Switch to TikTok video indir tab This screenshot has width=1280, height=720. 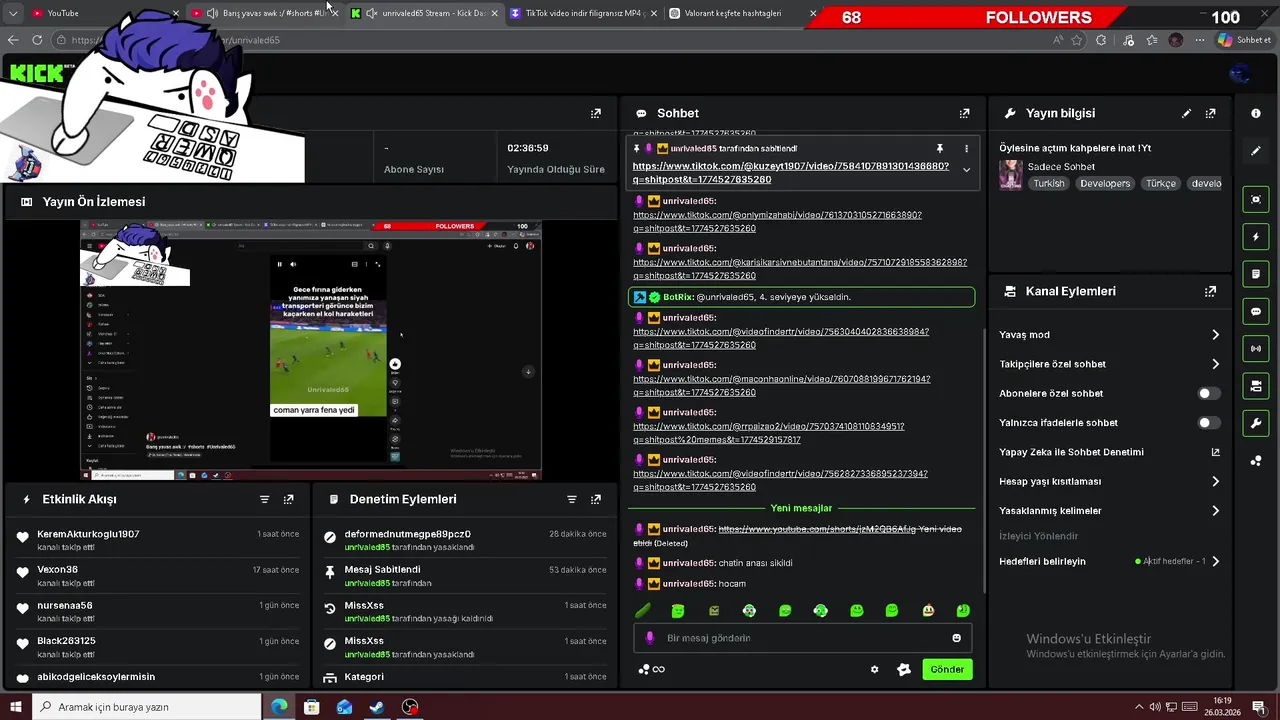click(x=582, y=13)
